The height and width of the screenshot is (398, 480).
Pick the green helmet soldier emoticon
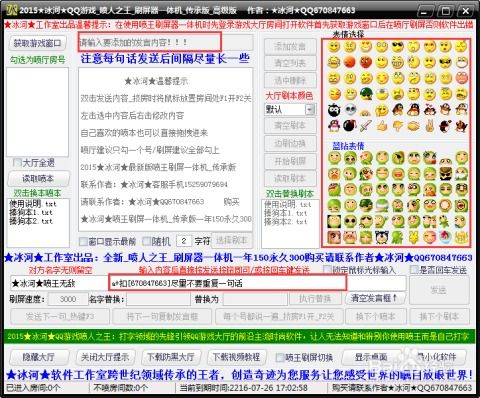pos(366,94)
